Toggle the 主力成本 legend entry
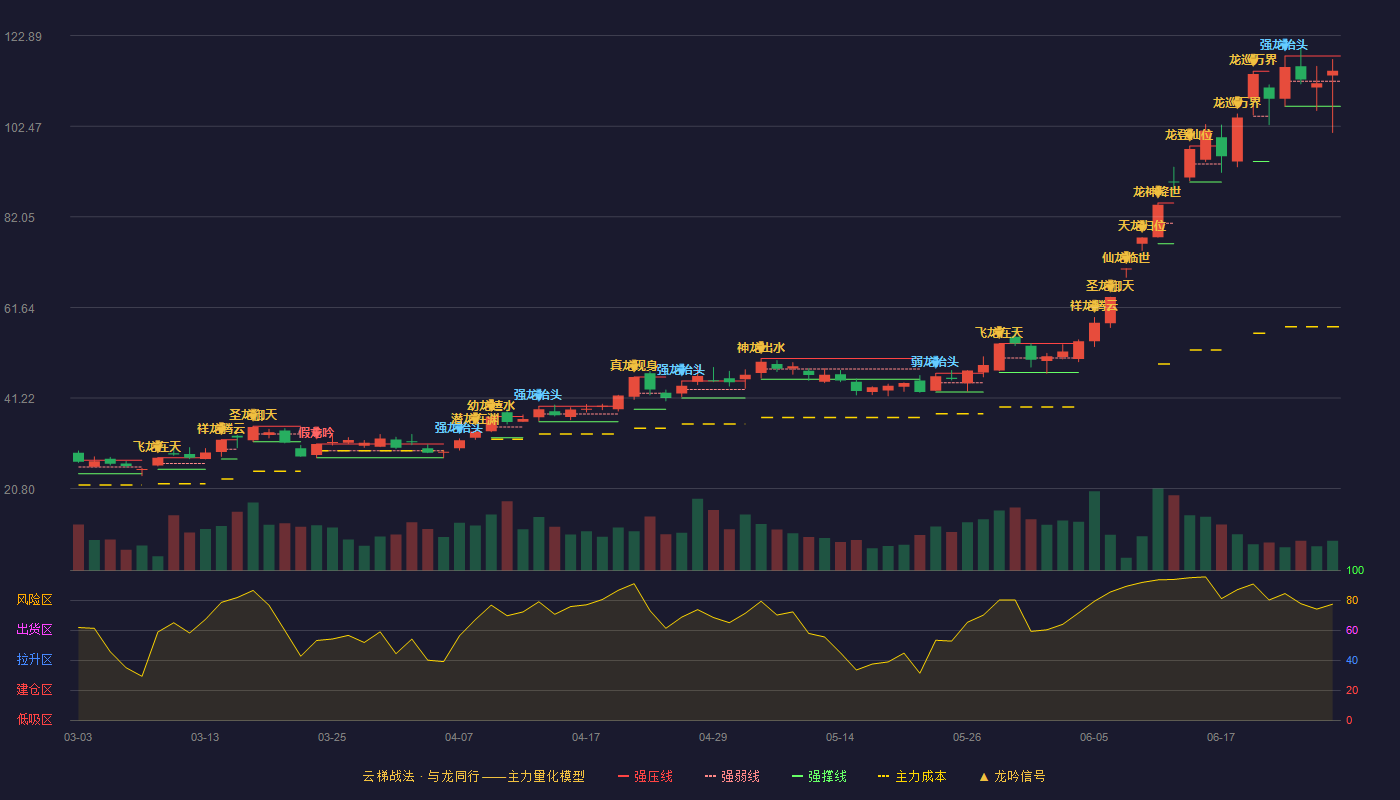This screenshot has height=800, width=1400. click(912, 776)
